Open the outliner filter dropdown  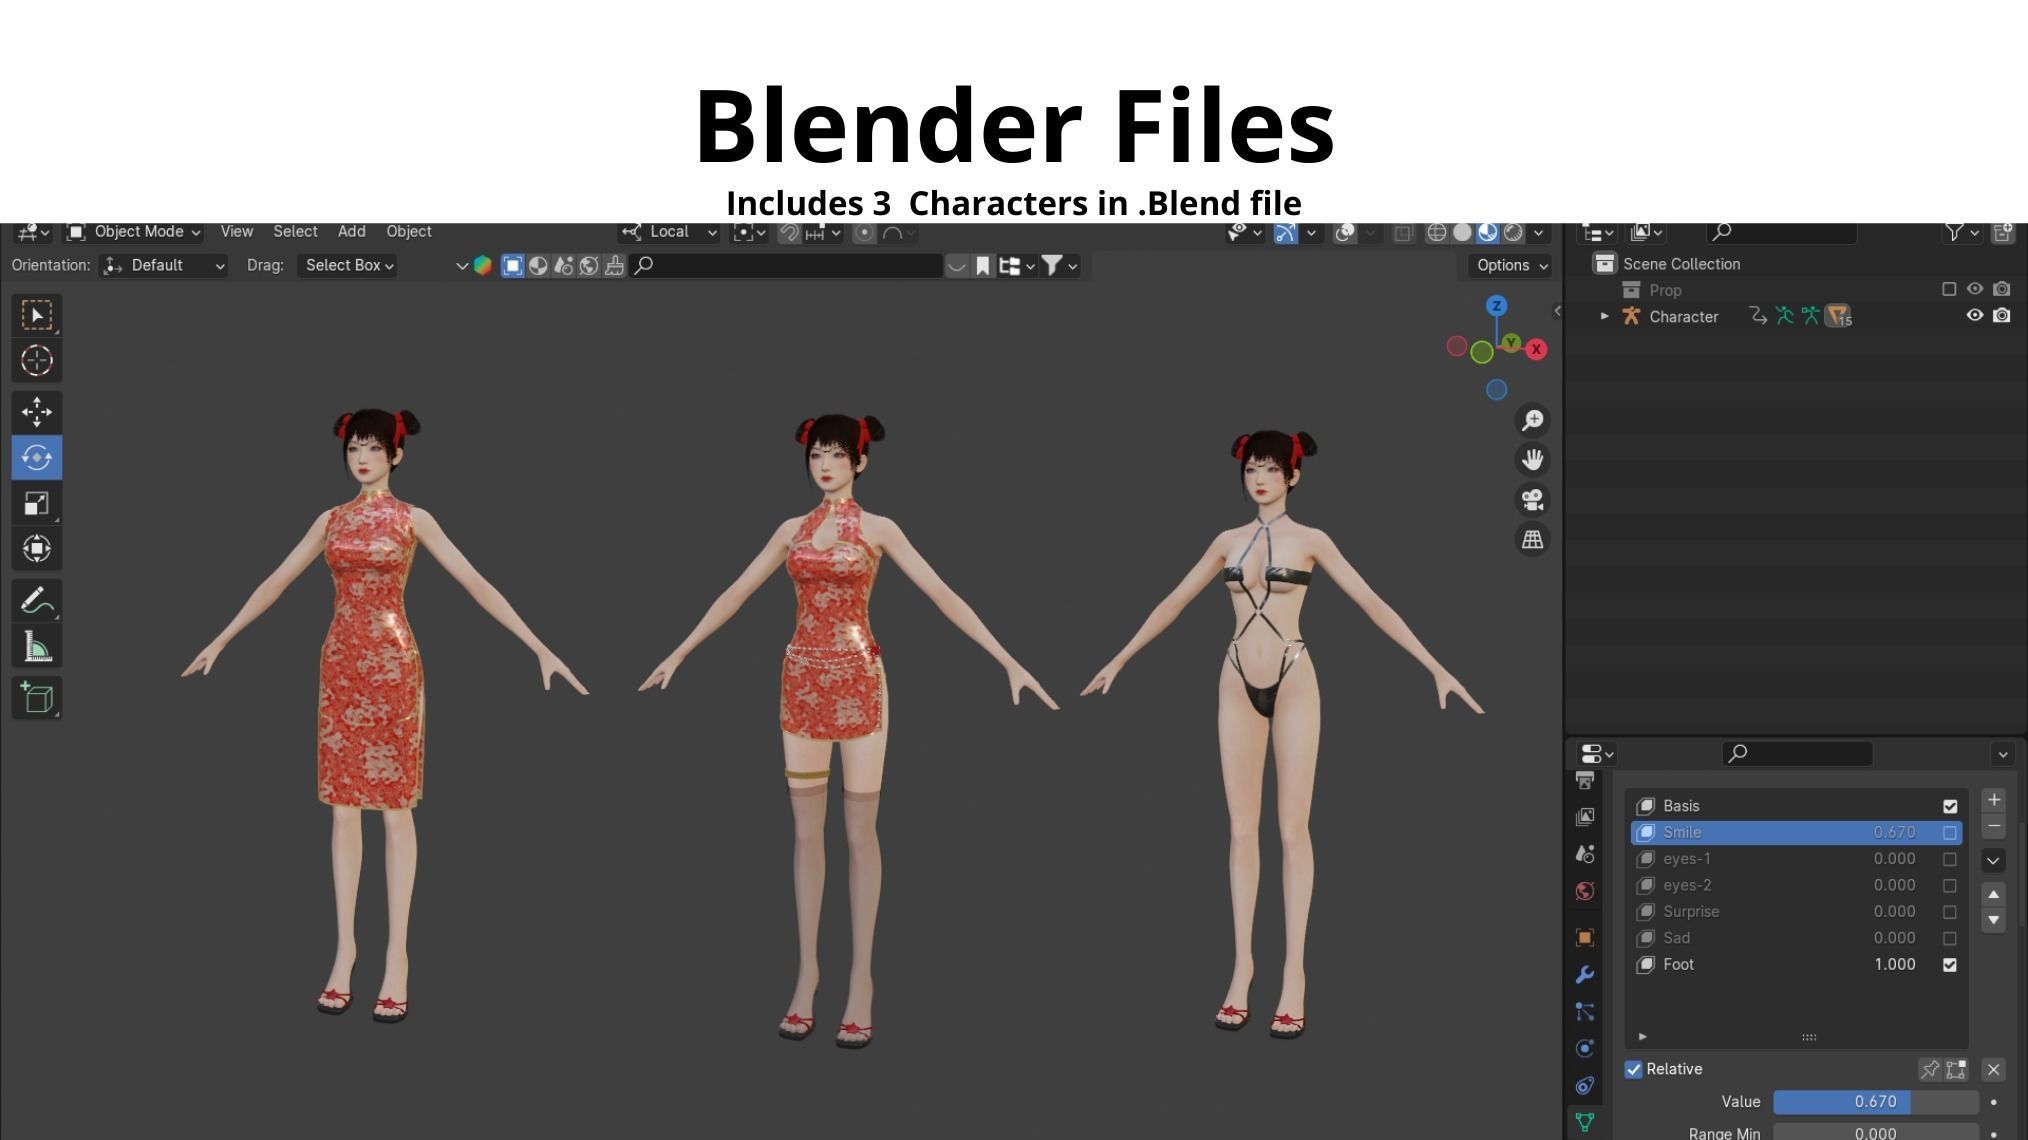coord(1962,233)
